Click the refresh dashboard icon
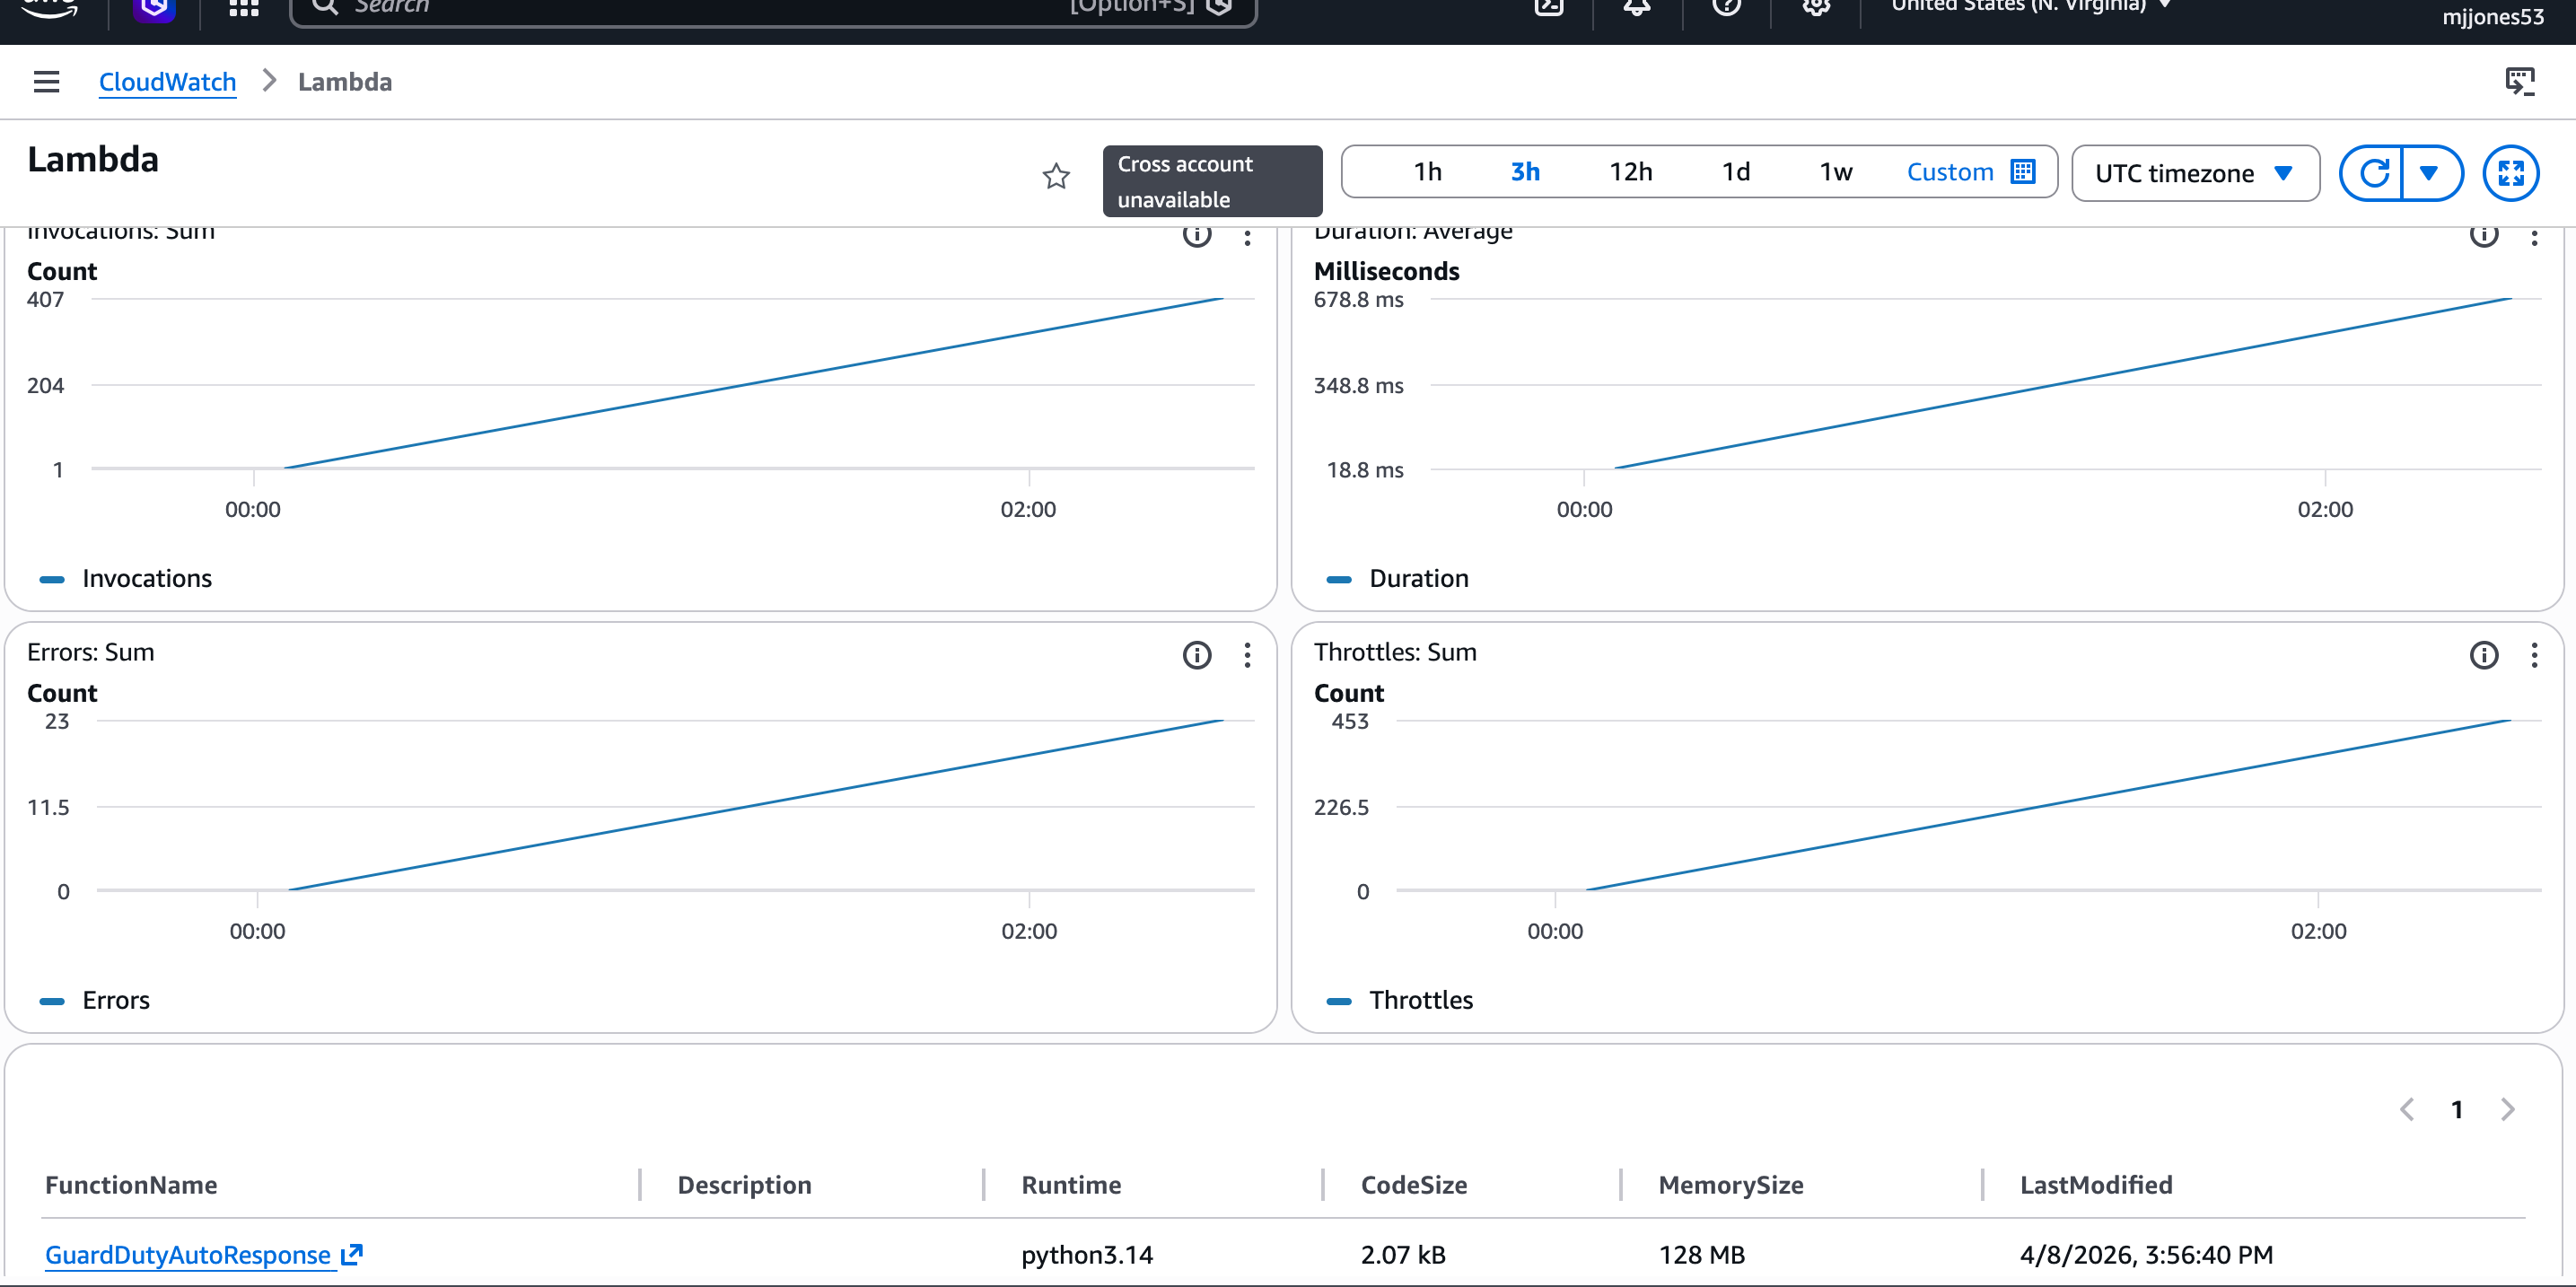 pyautogui.click(x=2373, y=173)
